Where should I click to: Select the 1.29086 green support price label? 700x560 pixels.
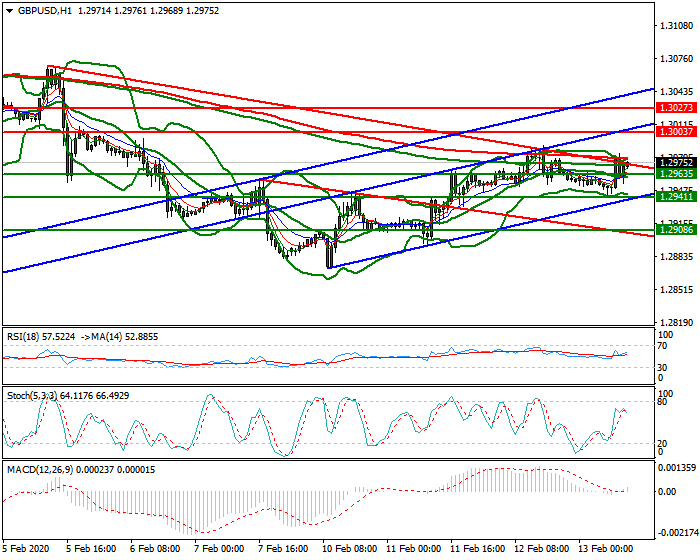(x=676, y=230)
